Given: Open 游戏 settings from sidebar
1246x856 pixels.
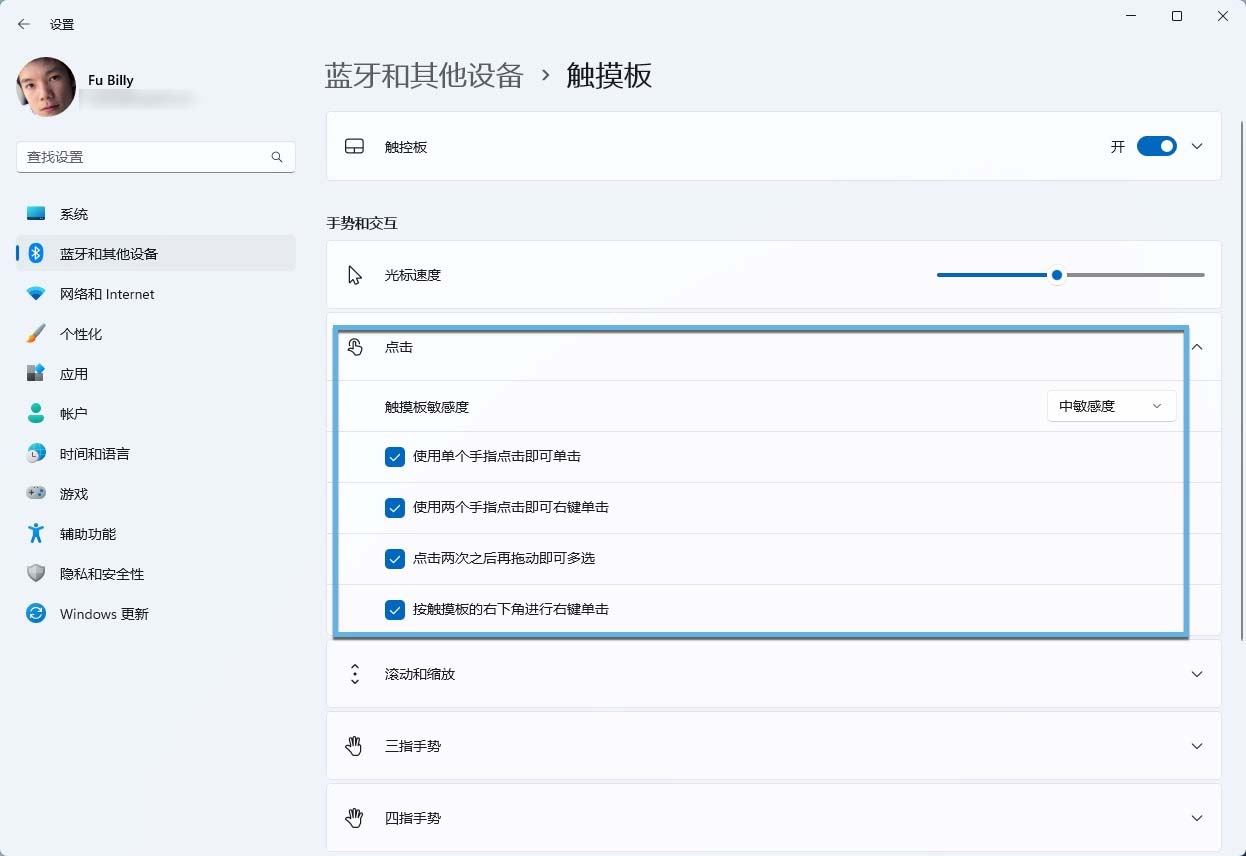Looking at the screenshot, I should (75, 493).
